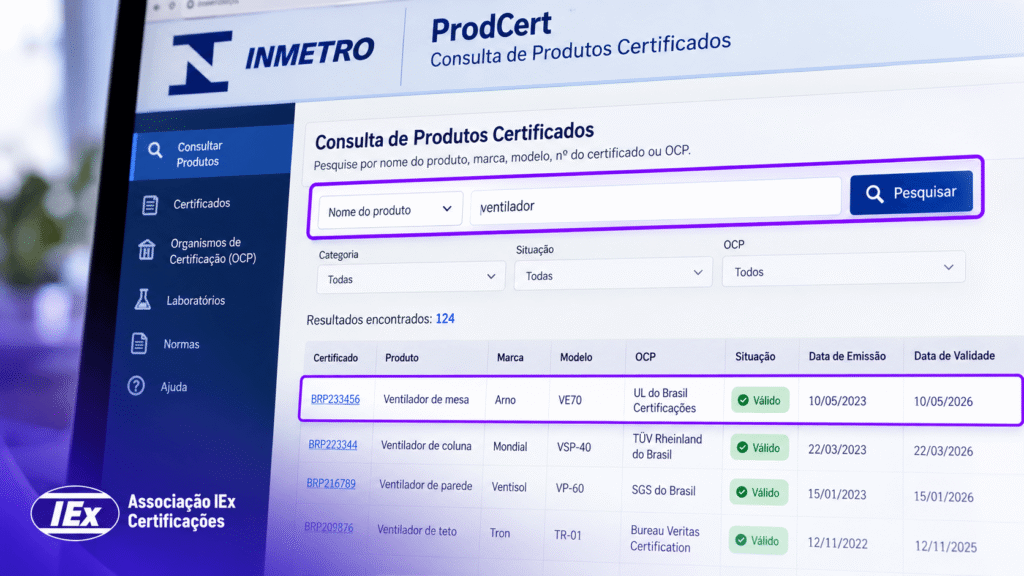
Task: Go to Certificados in the sidebar
Action: [201, 204]
